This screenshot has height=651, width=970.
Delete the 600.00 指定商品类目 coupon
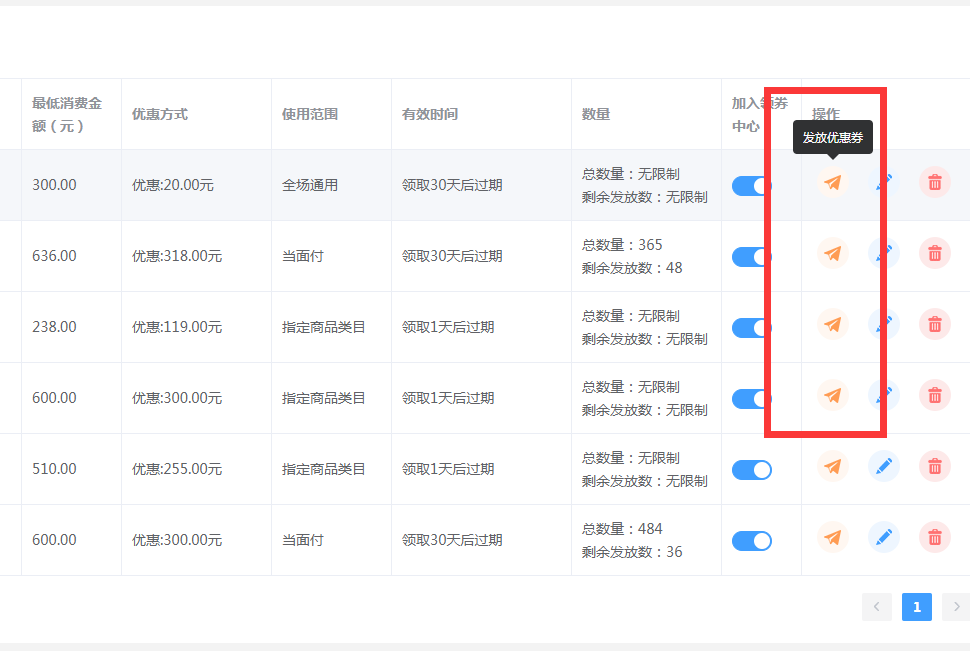935,395
